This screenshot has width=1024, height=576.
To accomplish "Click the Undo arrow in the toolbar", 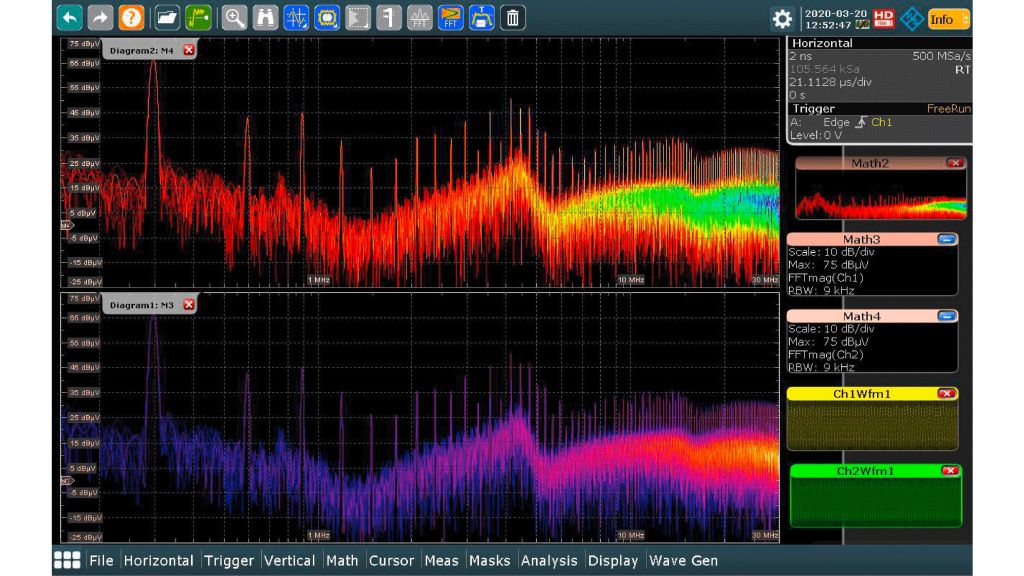I will pos(70,17).
